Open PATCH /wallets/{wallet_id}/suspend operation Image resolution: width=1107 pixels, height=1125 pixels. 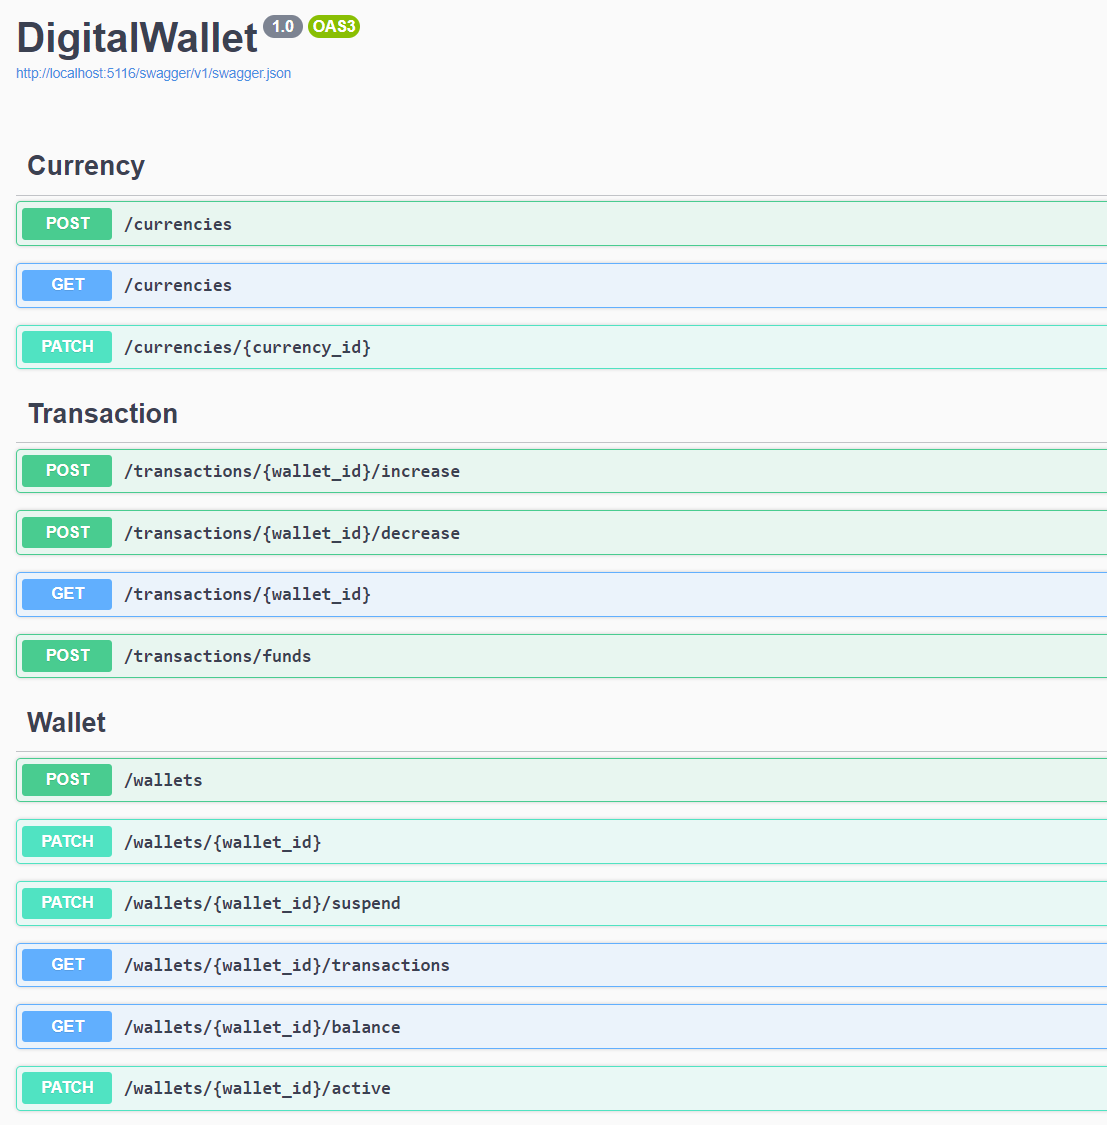pos(561,903)
